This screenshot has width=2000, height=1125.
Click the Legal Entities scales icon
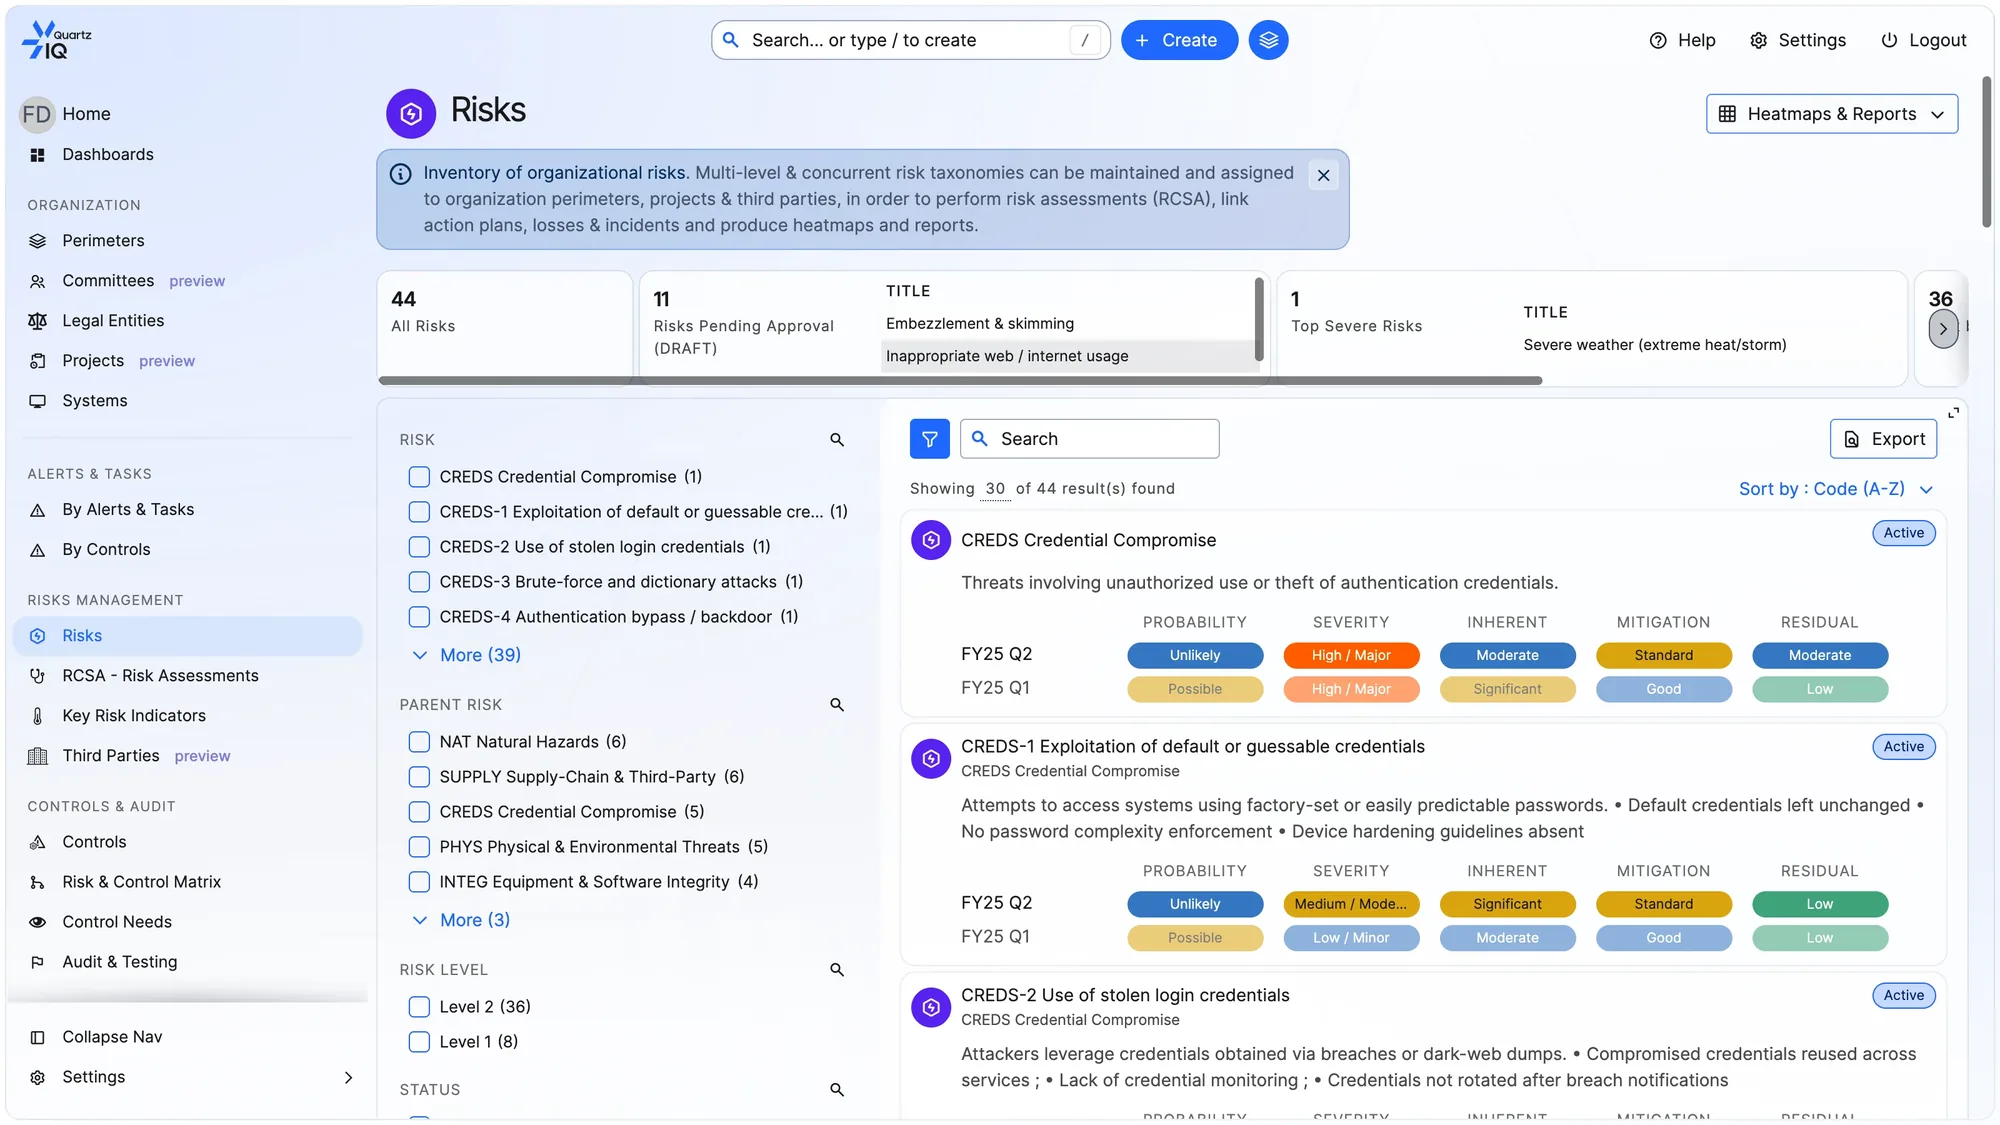click(x=38, y=321)
